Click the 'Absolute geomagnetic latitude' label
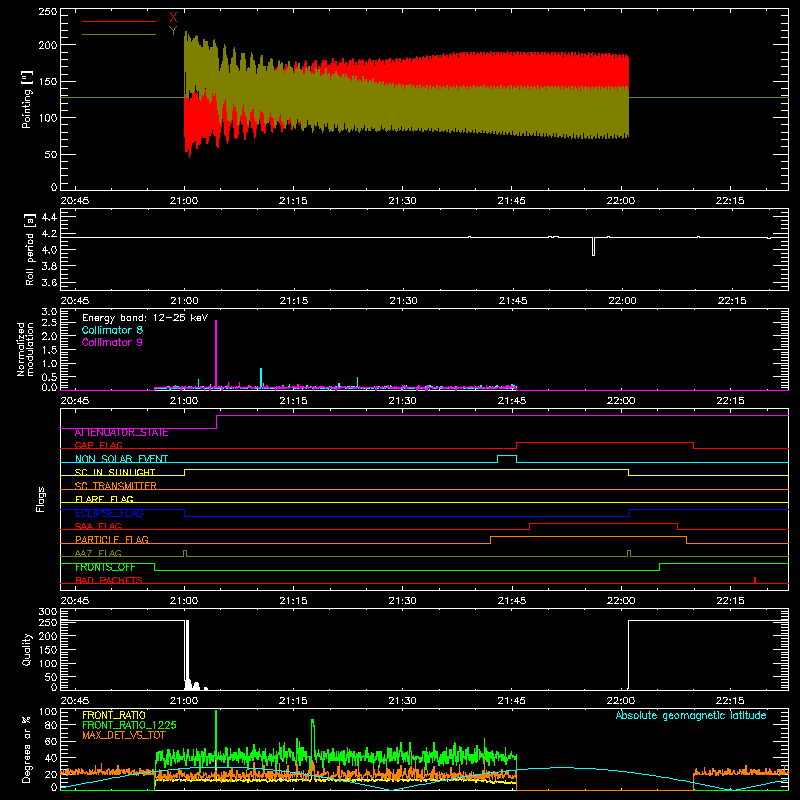800x800 pixels. (691, 715)
